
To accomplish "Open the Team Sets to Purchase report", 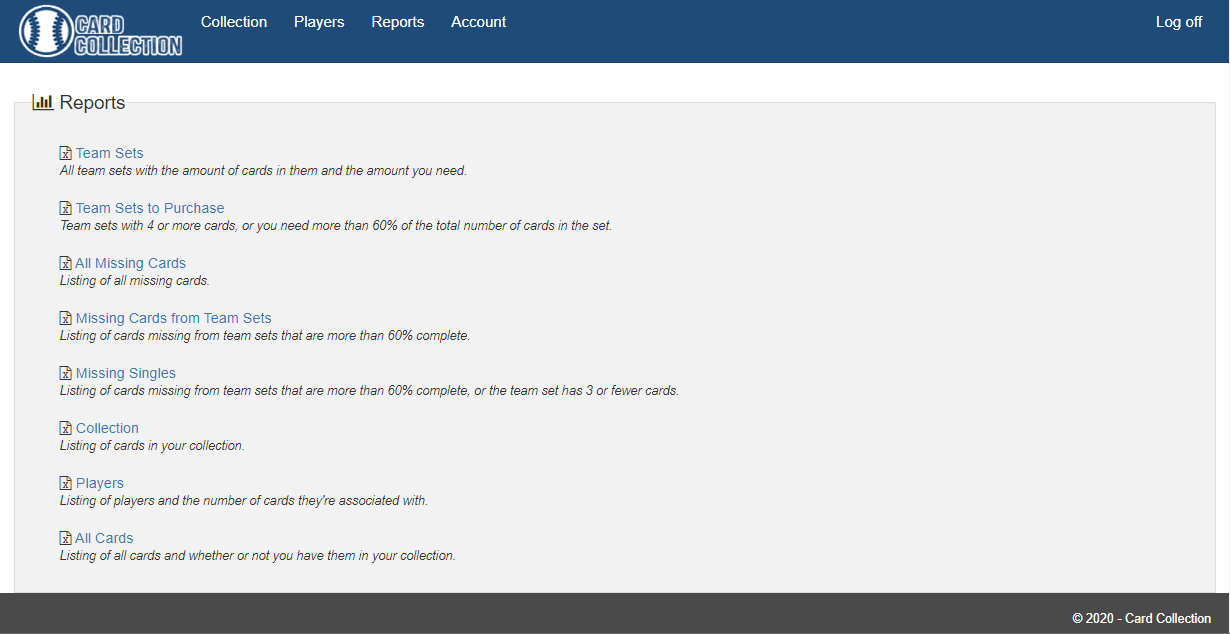I will tap(150, 208).
